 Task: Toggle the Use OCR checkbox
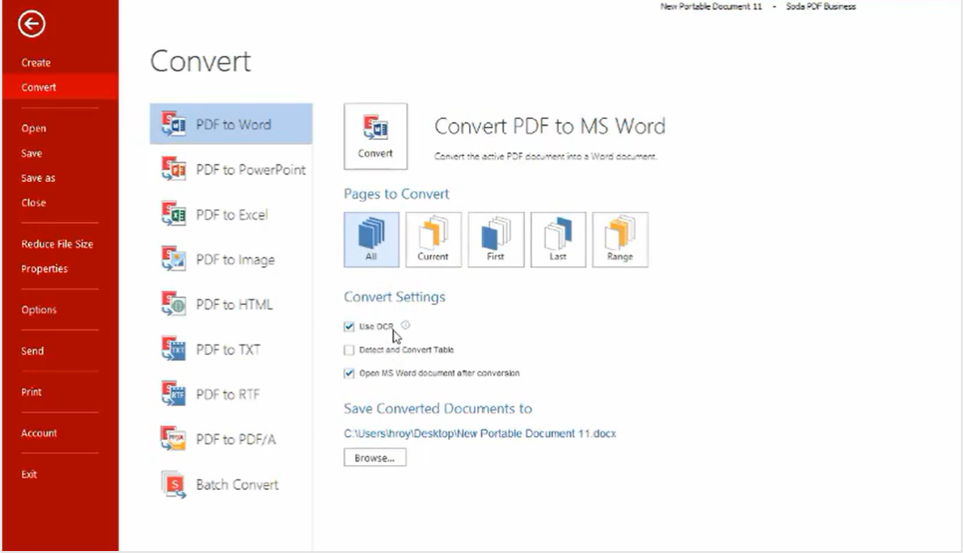coord(349,326)
